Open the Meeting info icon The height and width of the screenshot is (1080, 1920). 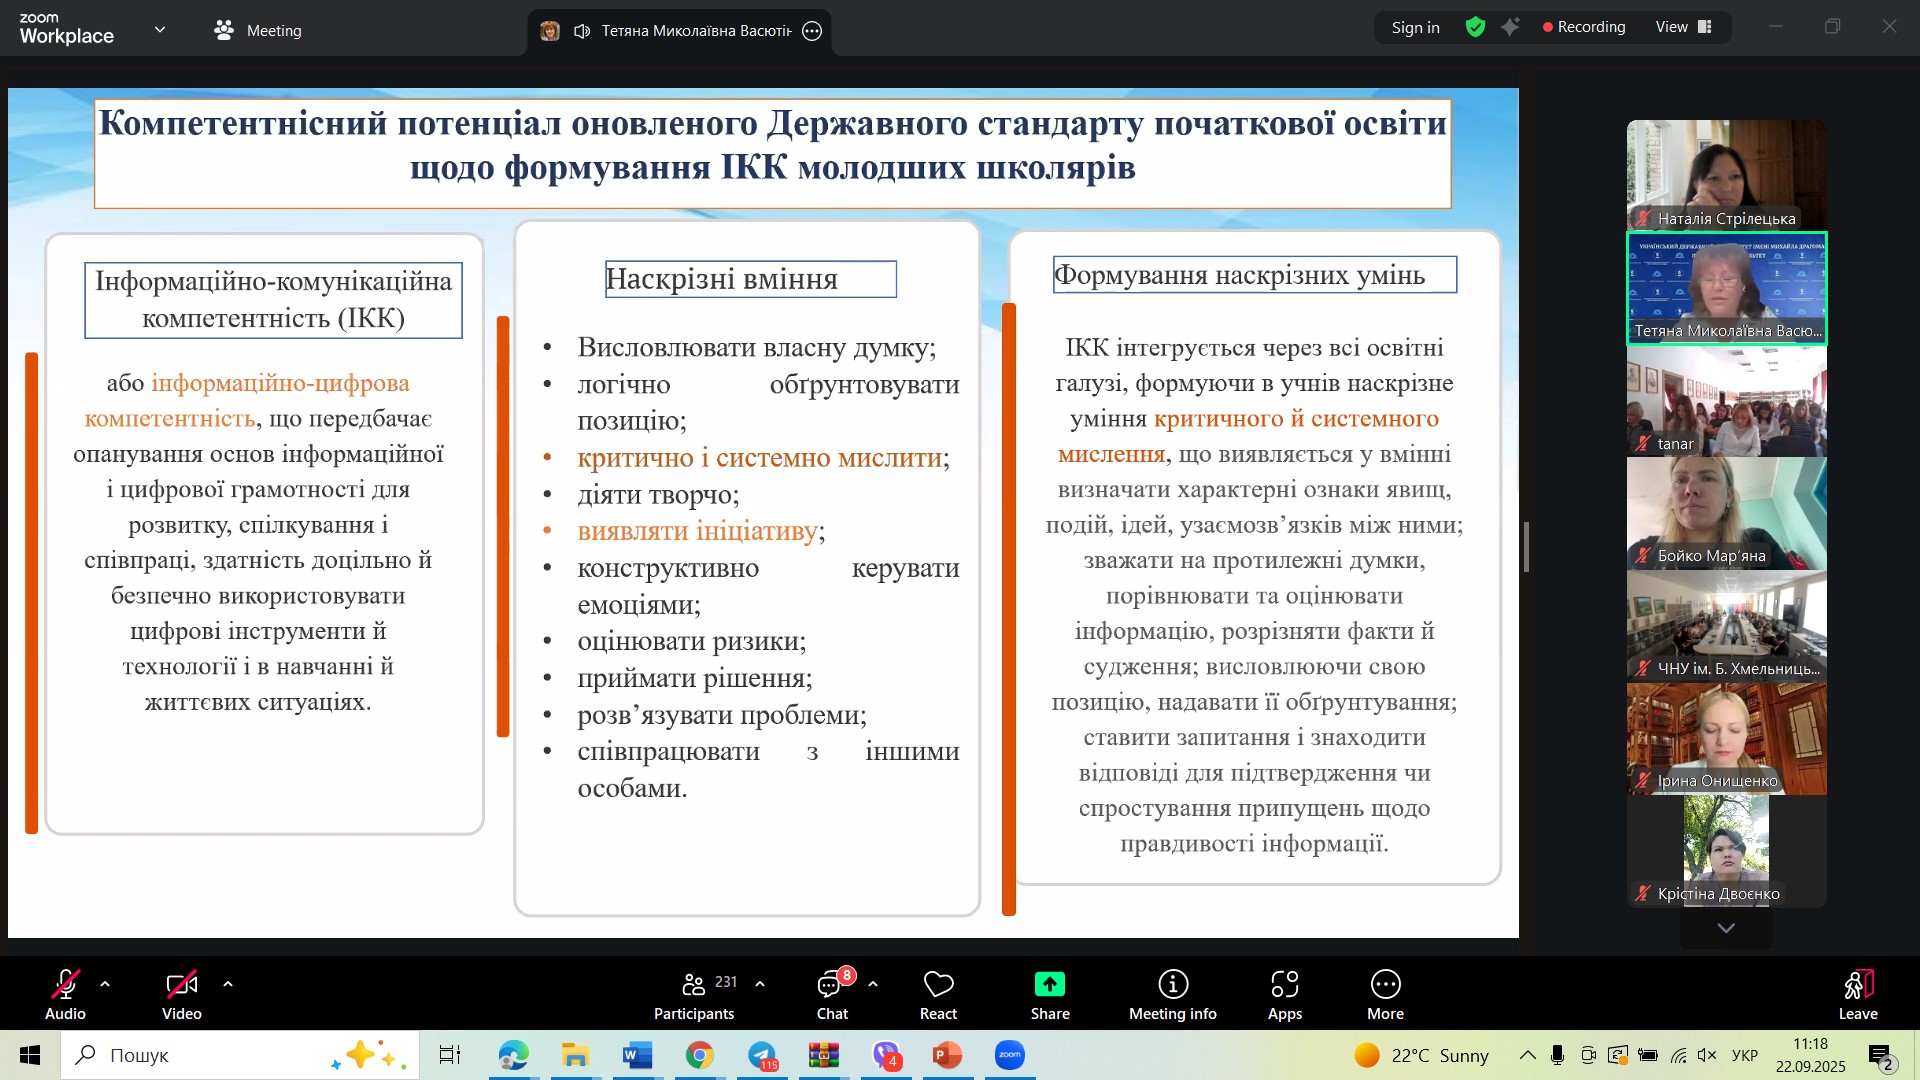pos(1172,986)
